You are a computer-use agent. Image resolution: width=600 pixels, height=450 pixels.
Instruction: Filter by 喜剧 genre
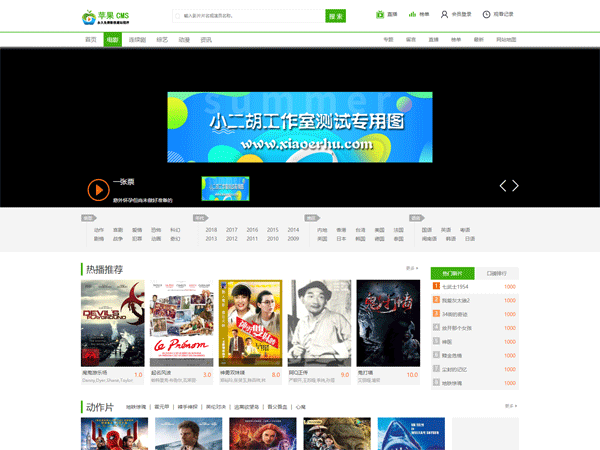118,229
